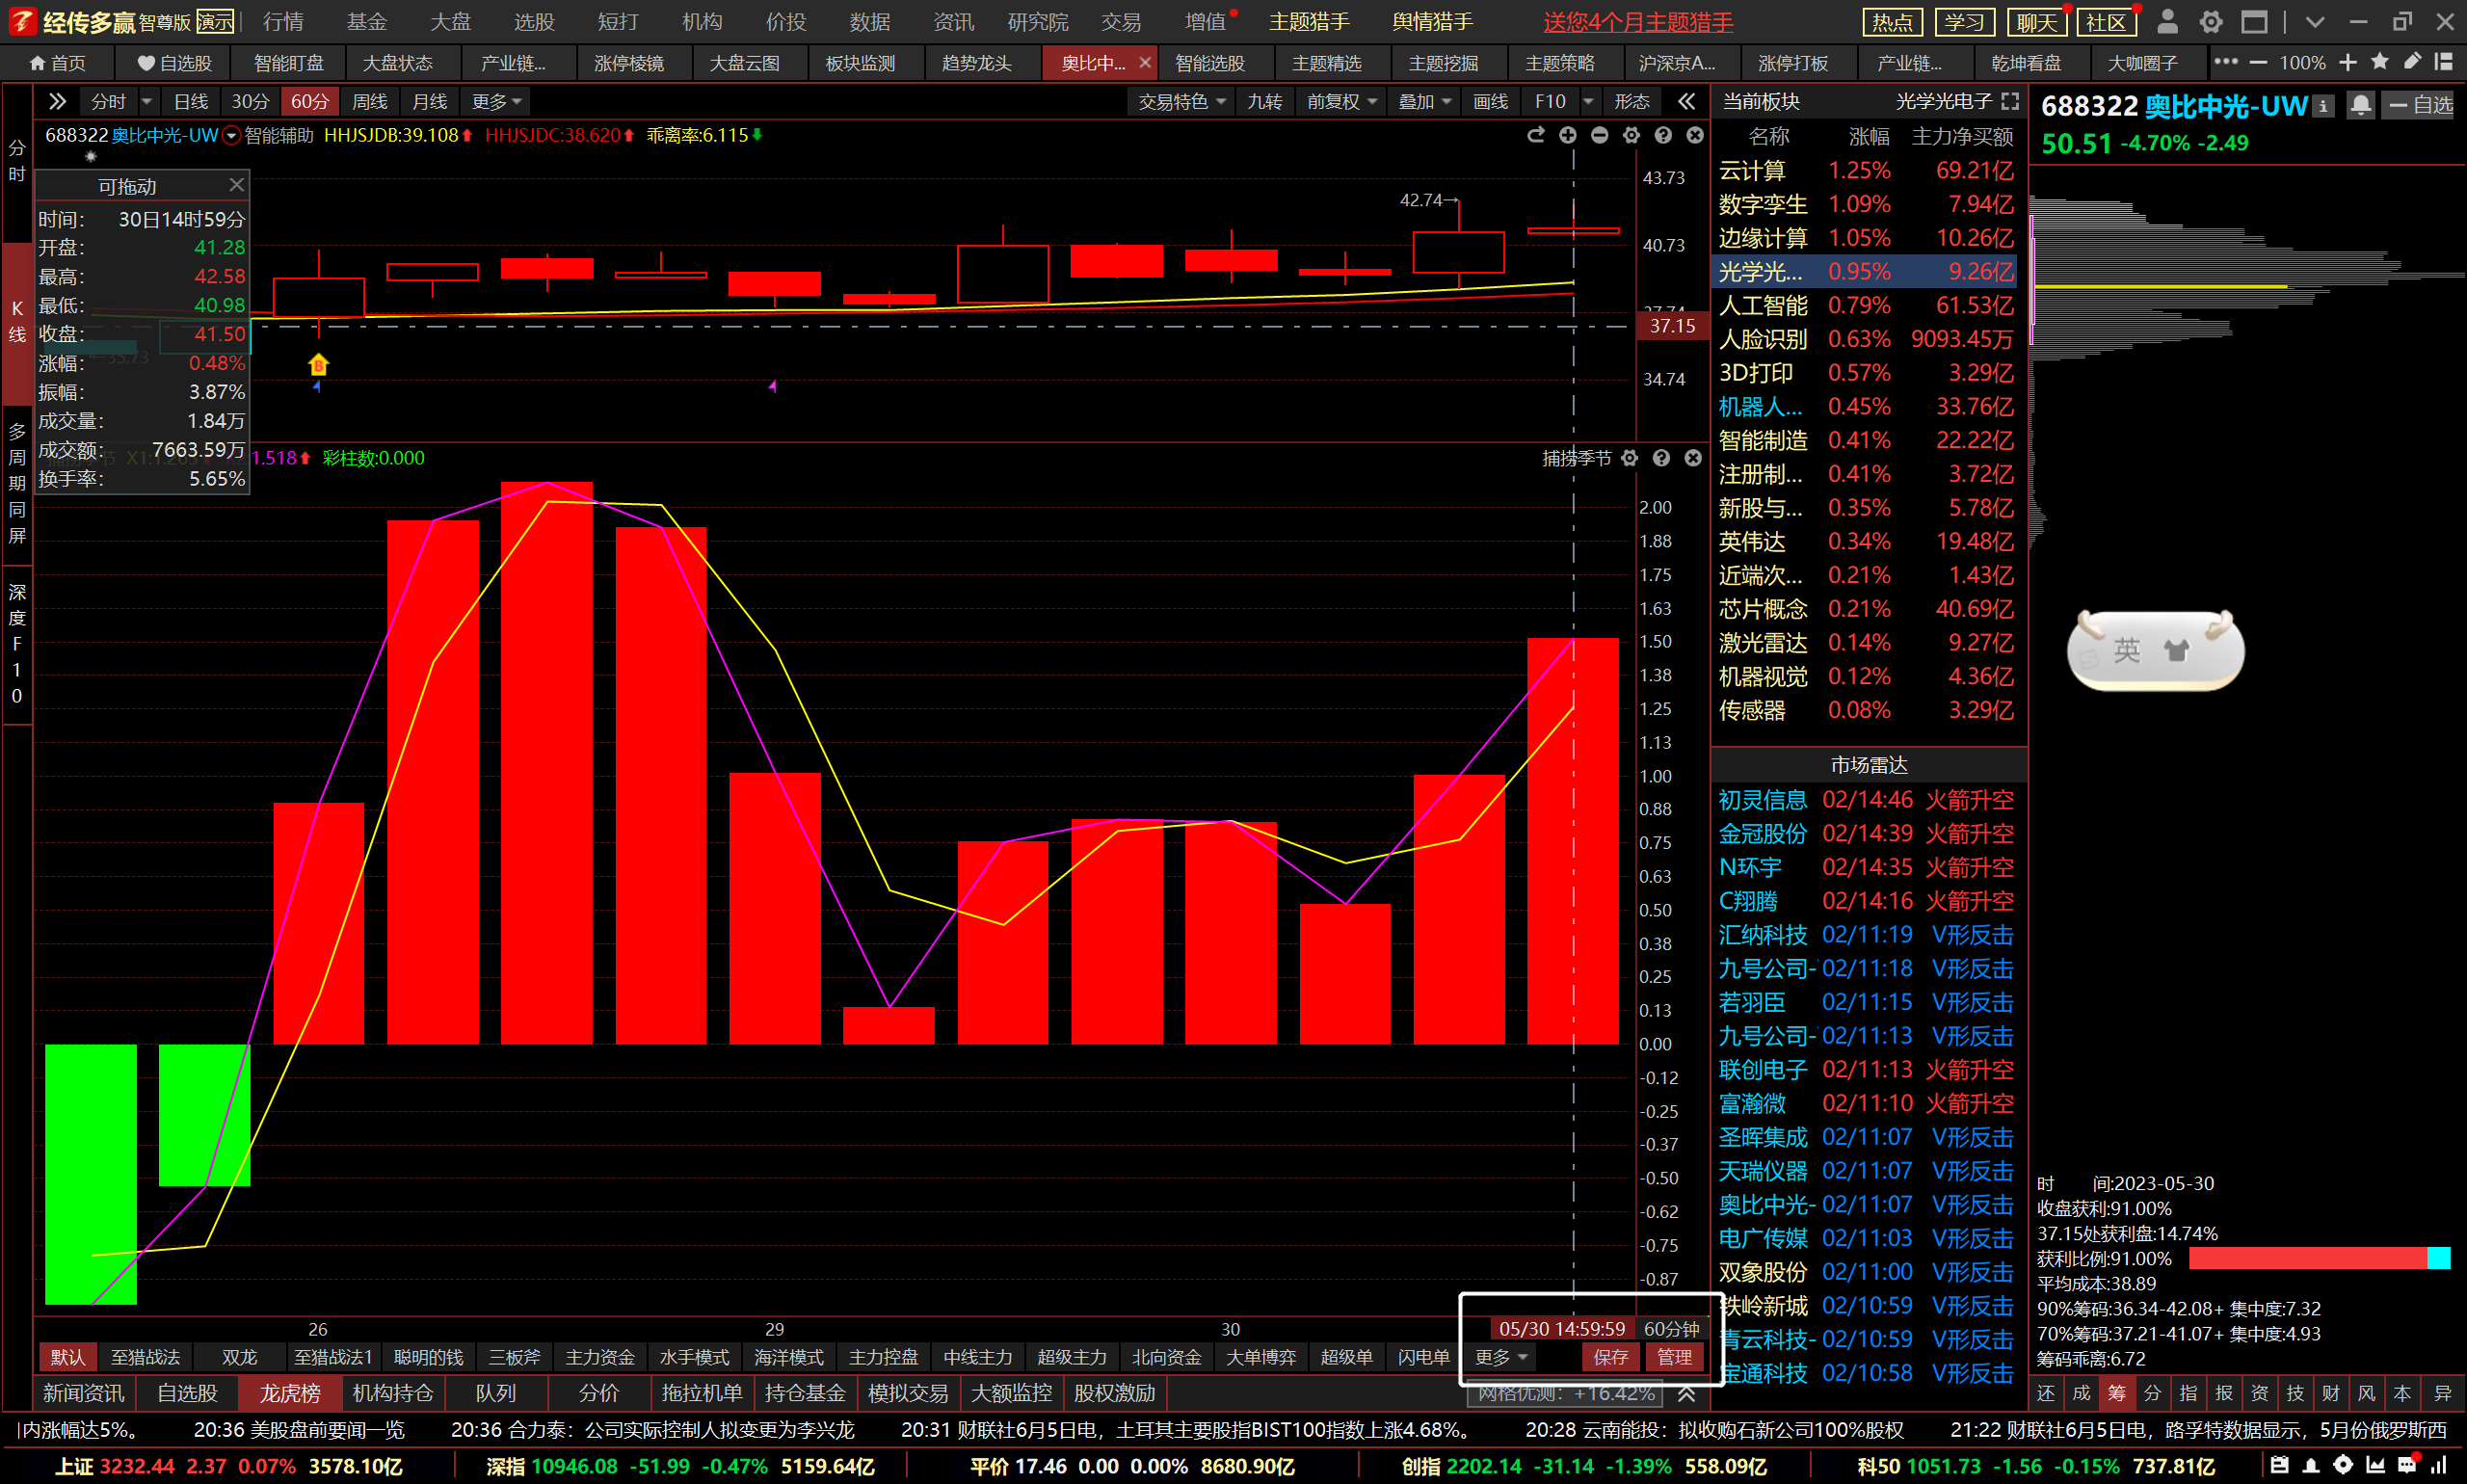Expand the 当前板块 panel to fullscreen

[x=2009, y=101]
